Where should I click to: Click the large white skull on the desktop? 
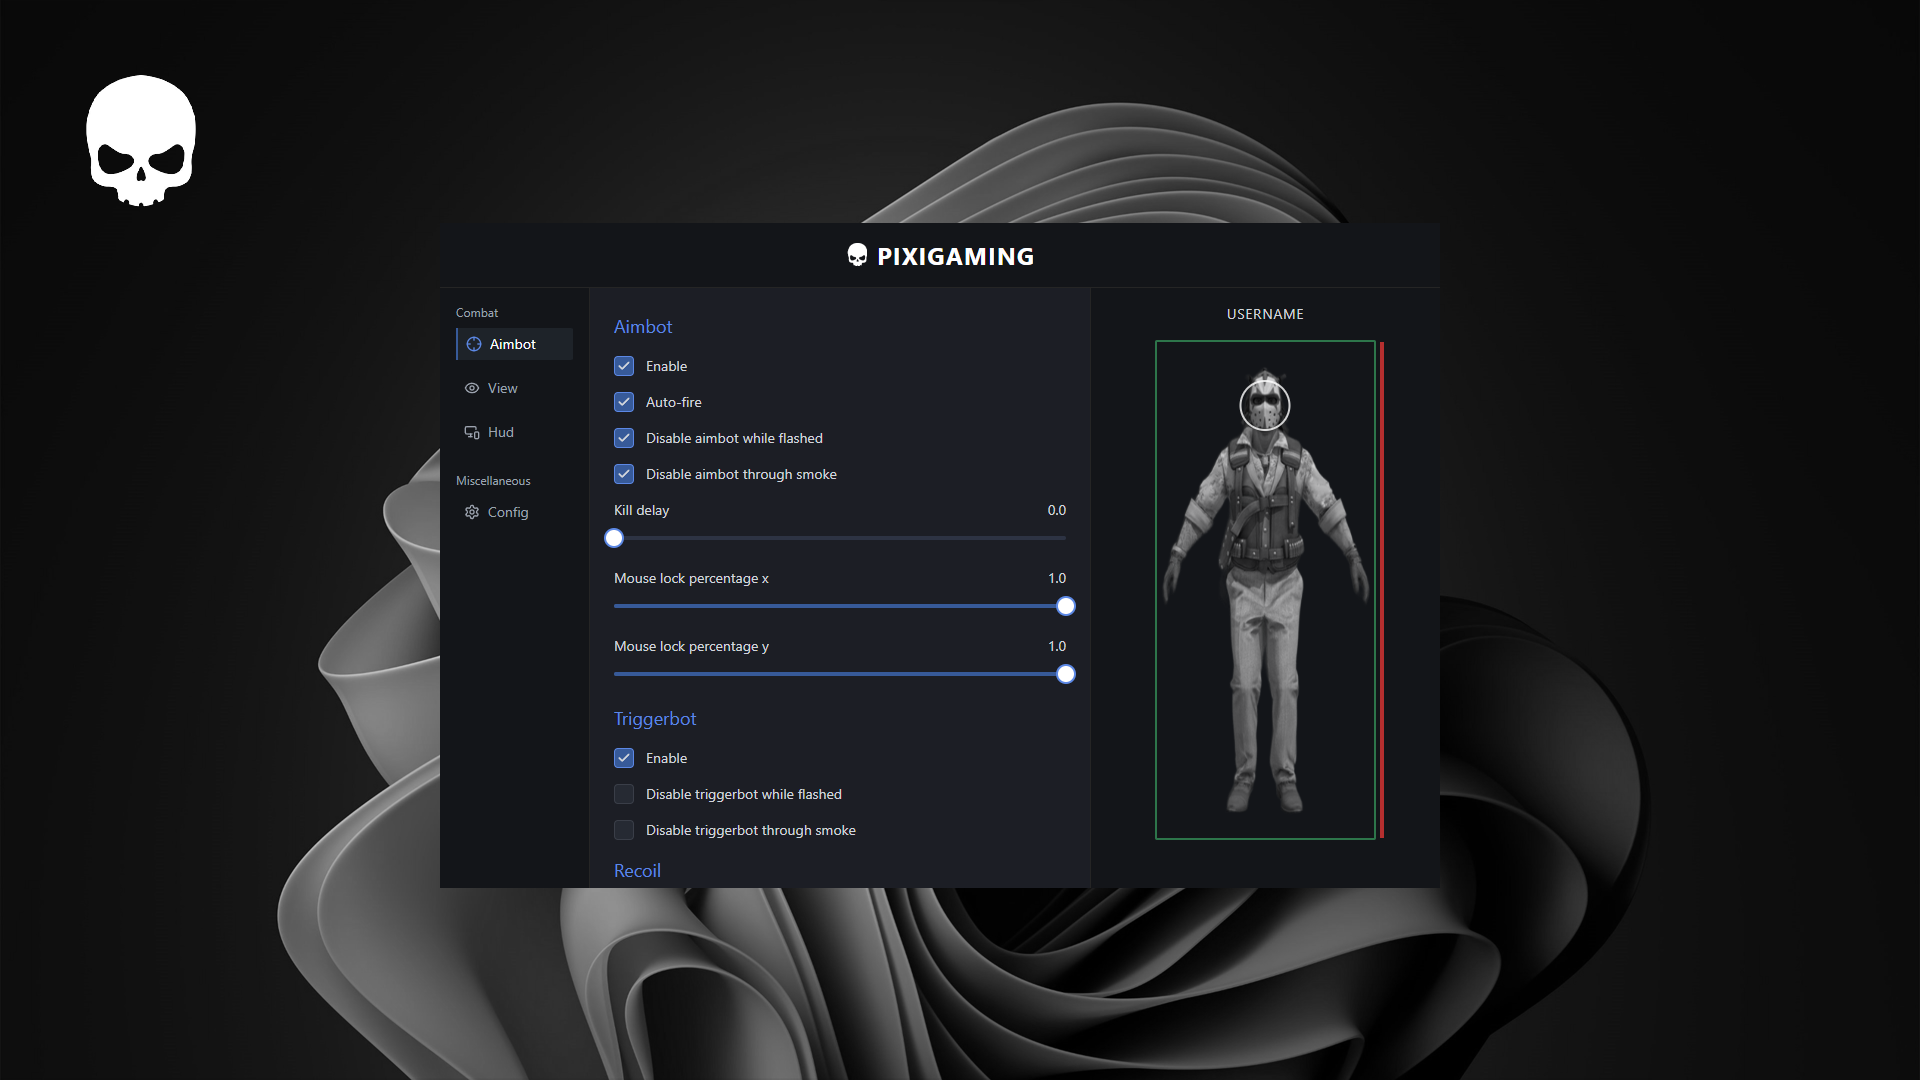[x=141, y=140]
